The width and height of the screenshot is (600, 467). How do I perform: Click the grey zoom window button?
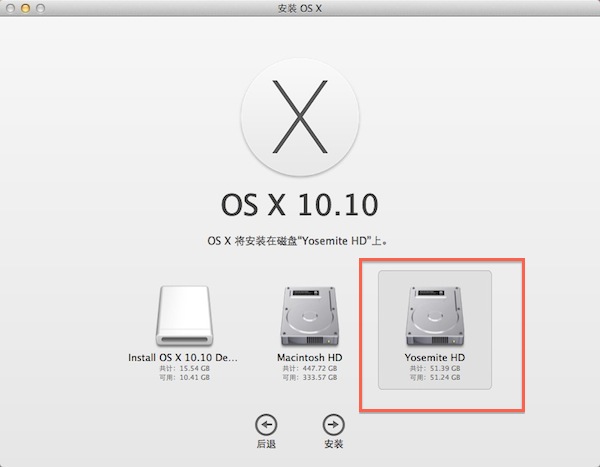click(40, 8)
